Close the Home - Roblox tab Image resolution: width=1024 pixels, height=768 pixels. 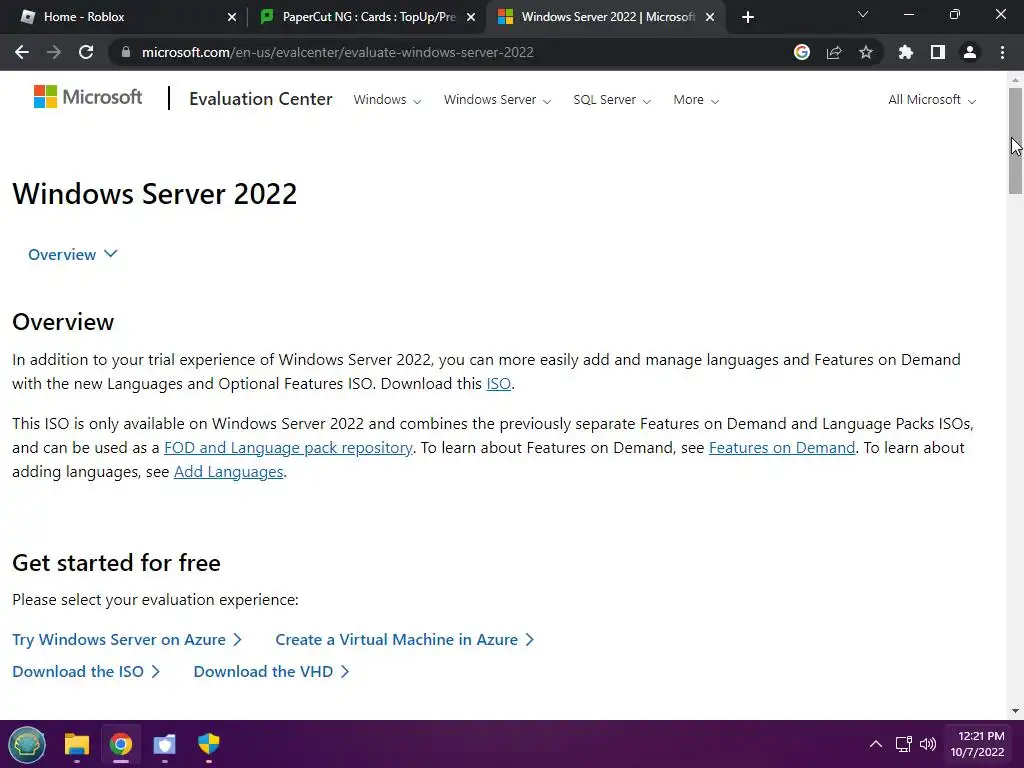pos(232,17)
